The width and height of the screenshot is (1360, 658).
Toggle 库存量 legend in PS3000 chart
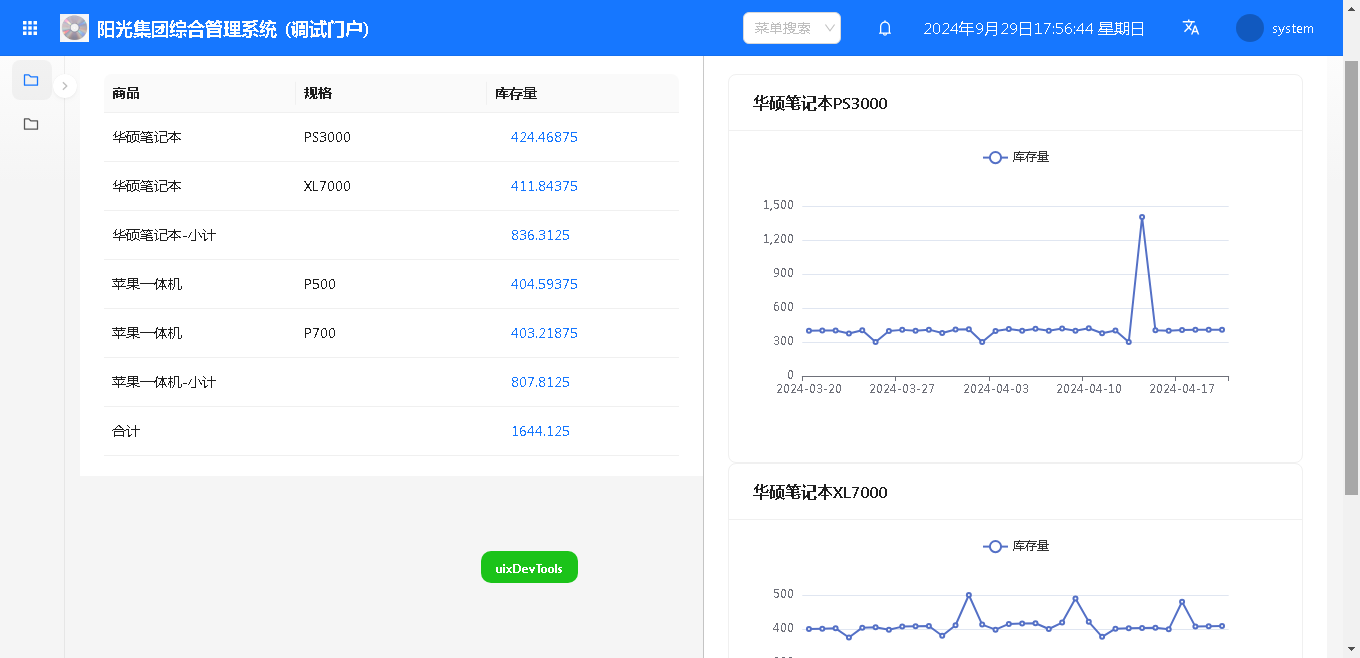(1016, 157)
